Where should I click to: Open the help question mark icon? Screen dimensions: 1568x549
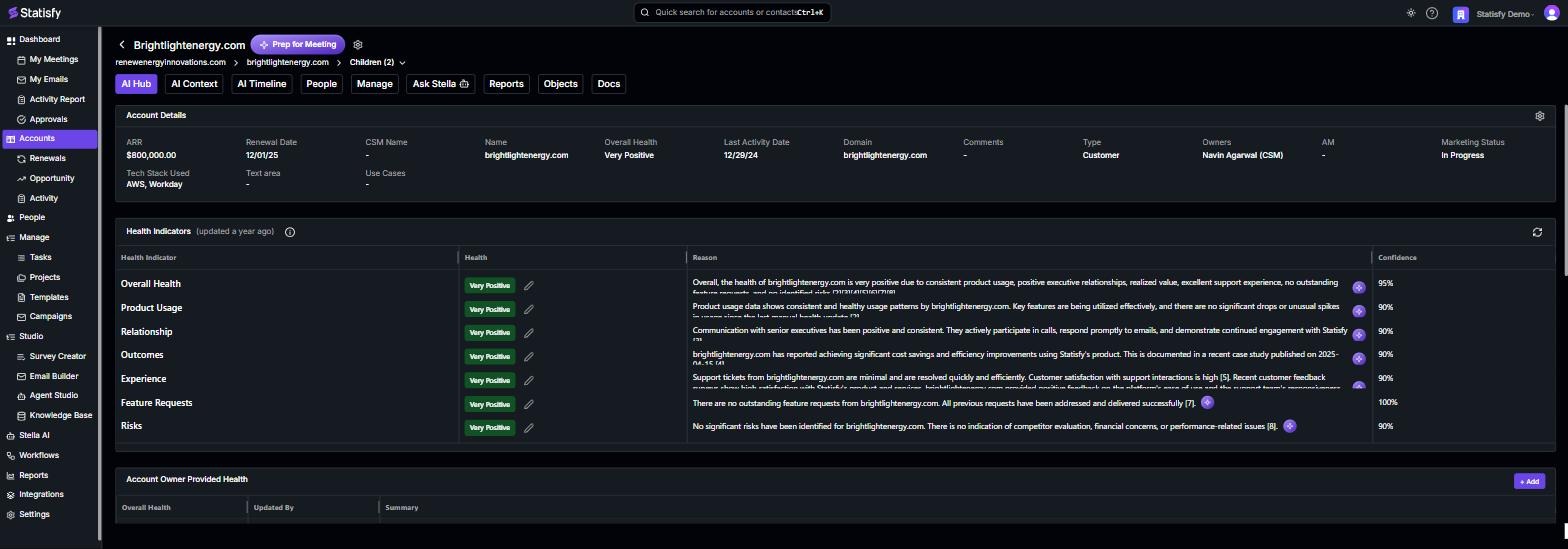[x=1432, y=13]
